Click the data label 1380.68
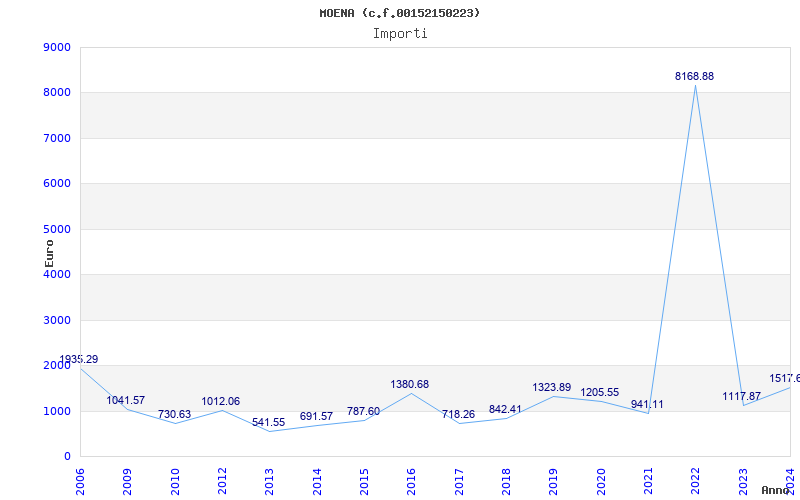The width and height of the screenshot is (800, 500). [410, 385]
